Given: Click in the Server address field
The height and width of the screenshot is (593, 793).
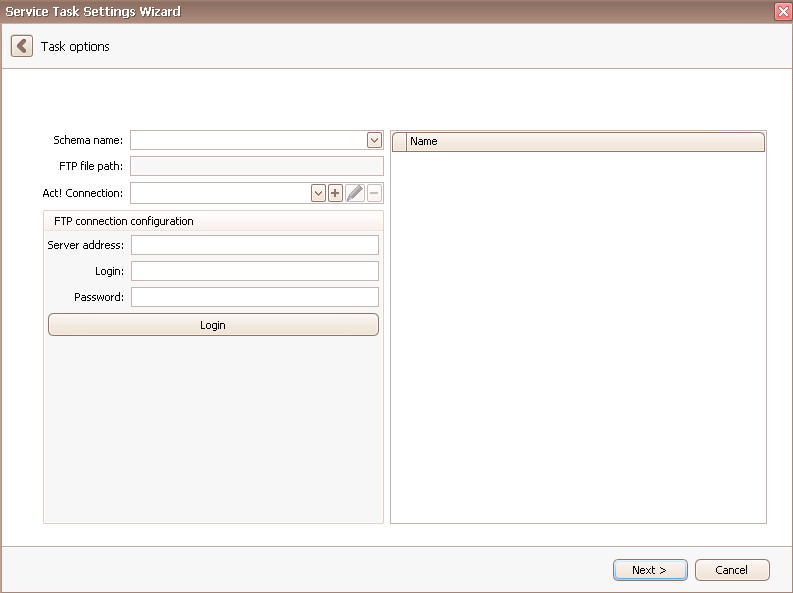Looking at the screenshot, I should click(x=255, y=245).
